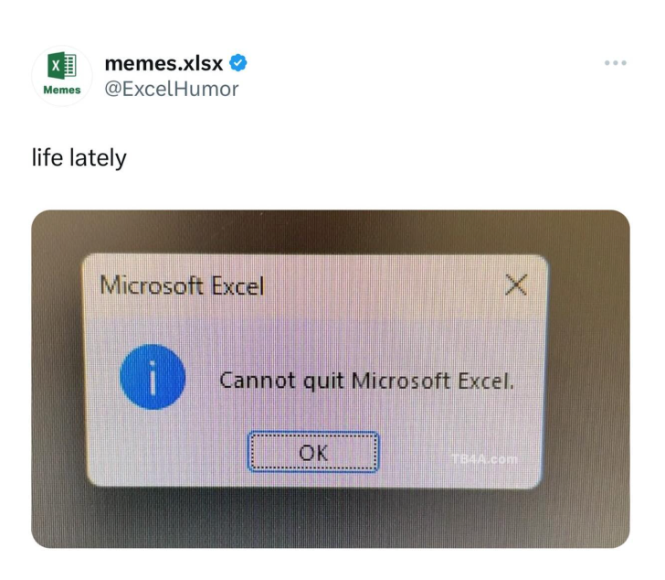Click empty header space left of three dots
The width and height of the screenshot is (665, 580).
pos(424,63)
